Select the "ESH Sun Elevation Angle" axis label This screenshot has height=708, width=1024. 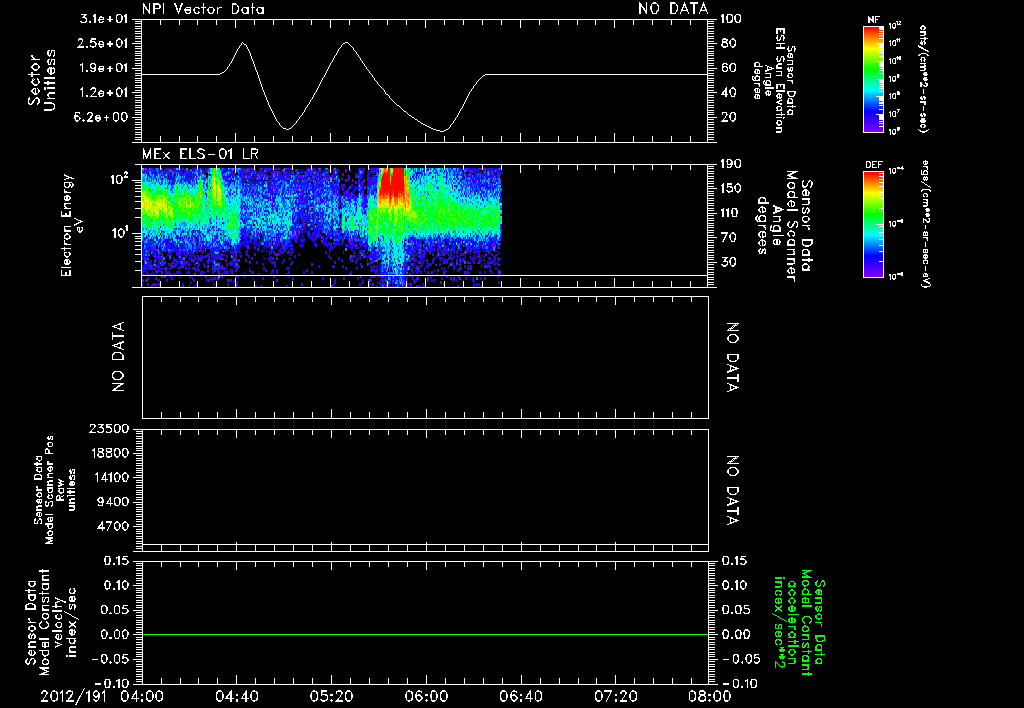(x=773, y=80)
